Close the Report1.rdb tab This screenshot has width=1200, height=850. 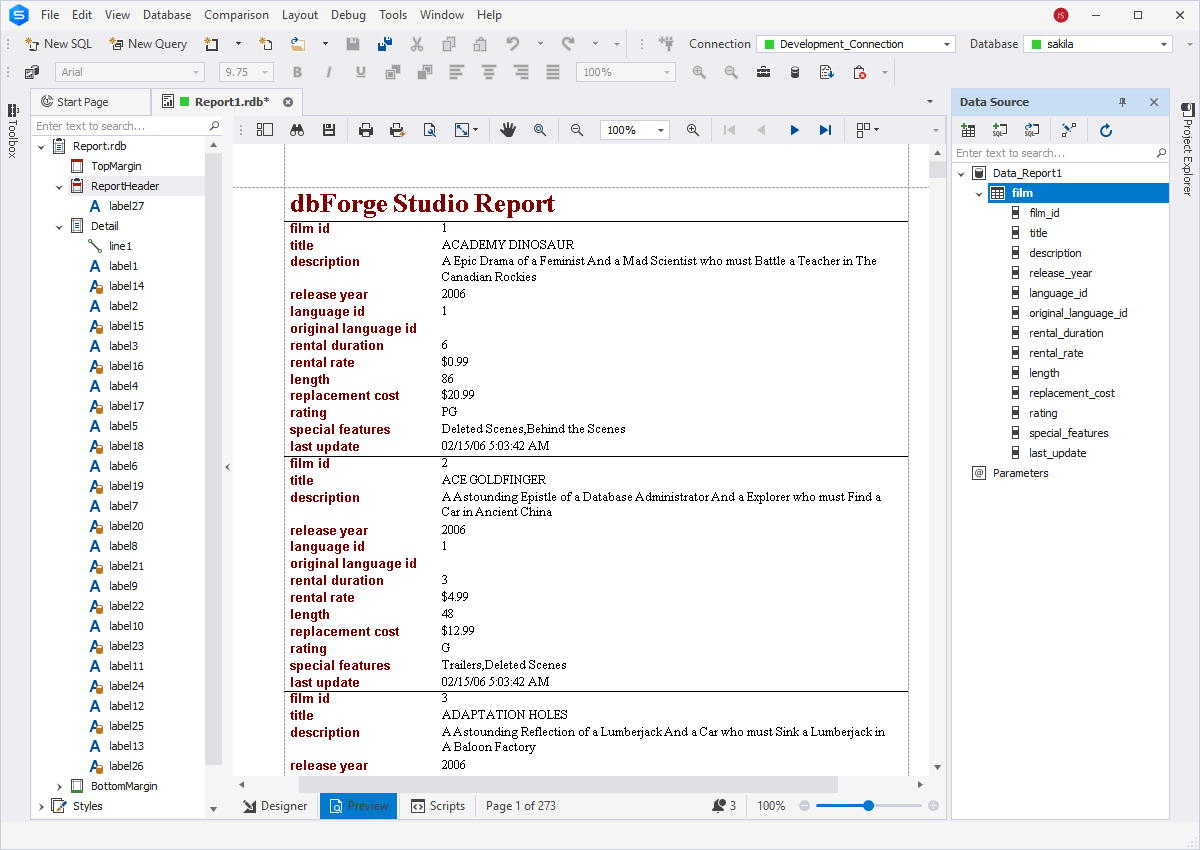coord(288,102)
